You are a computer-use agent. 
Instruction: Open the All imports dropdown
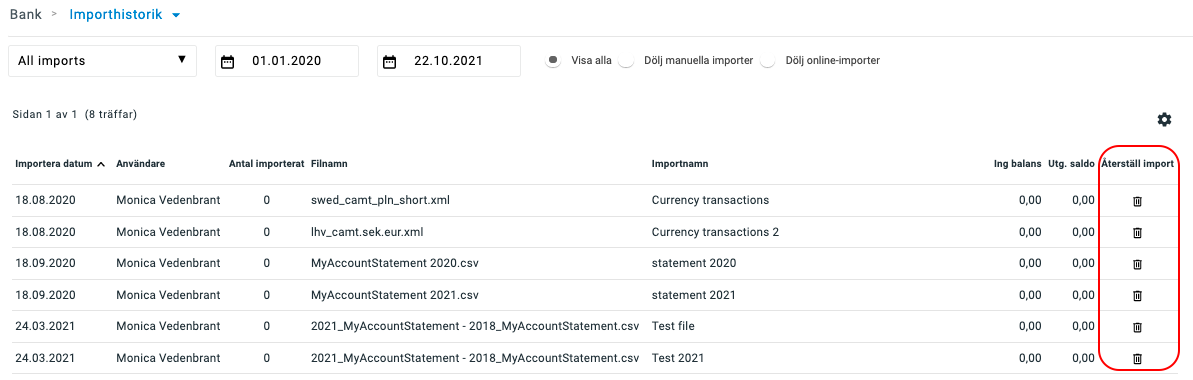coord(102,61)
